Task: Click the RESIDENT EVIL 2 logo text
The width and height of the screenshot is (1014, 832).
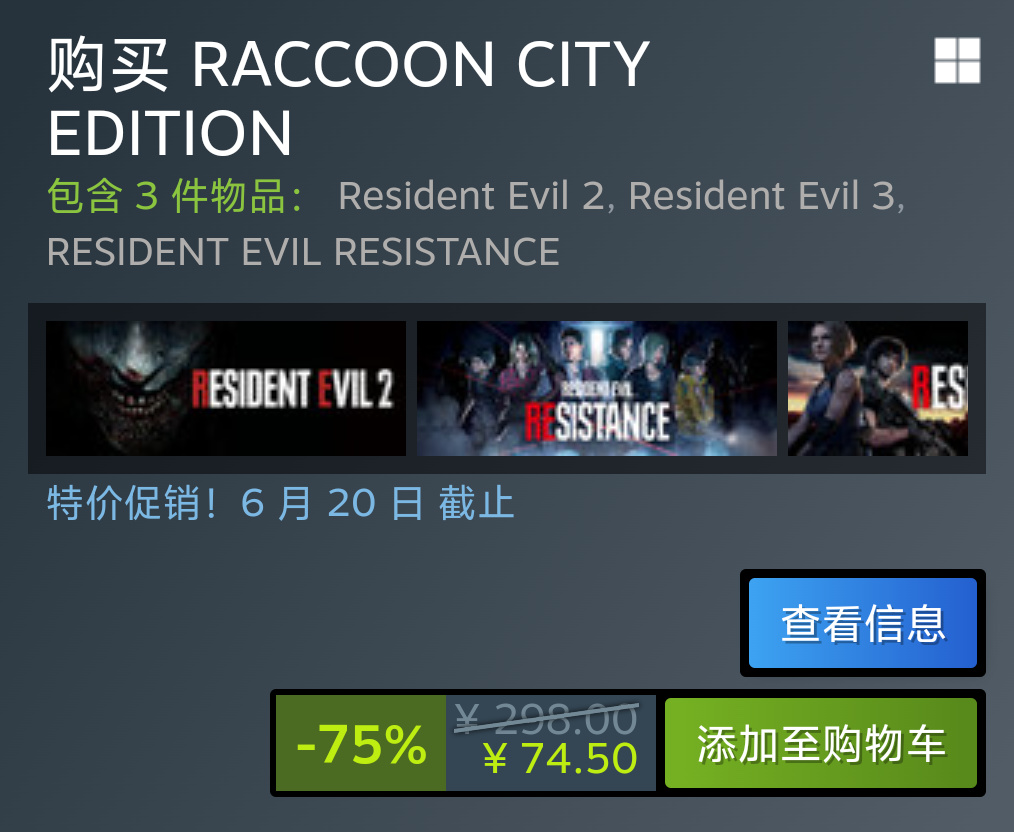Action: (292, 389)
